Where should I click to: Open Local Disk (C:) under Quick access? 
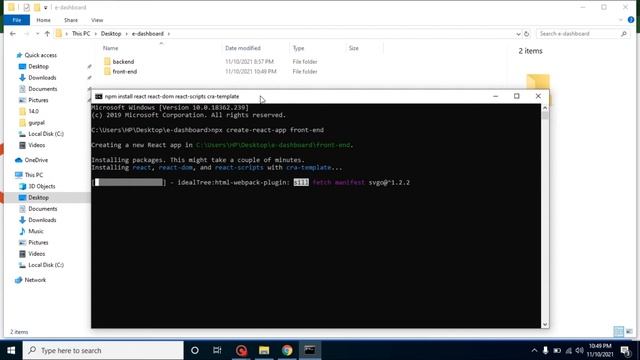tap(46, 134)
